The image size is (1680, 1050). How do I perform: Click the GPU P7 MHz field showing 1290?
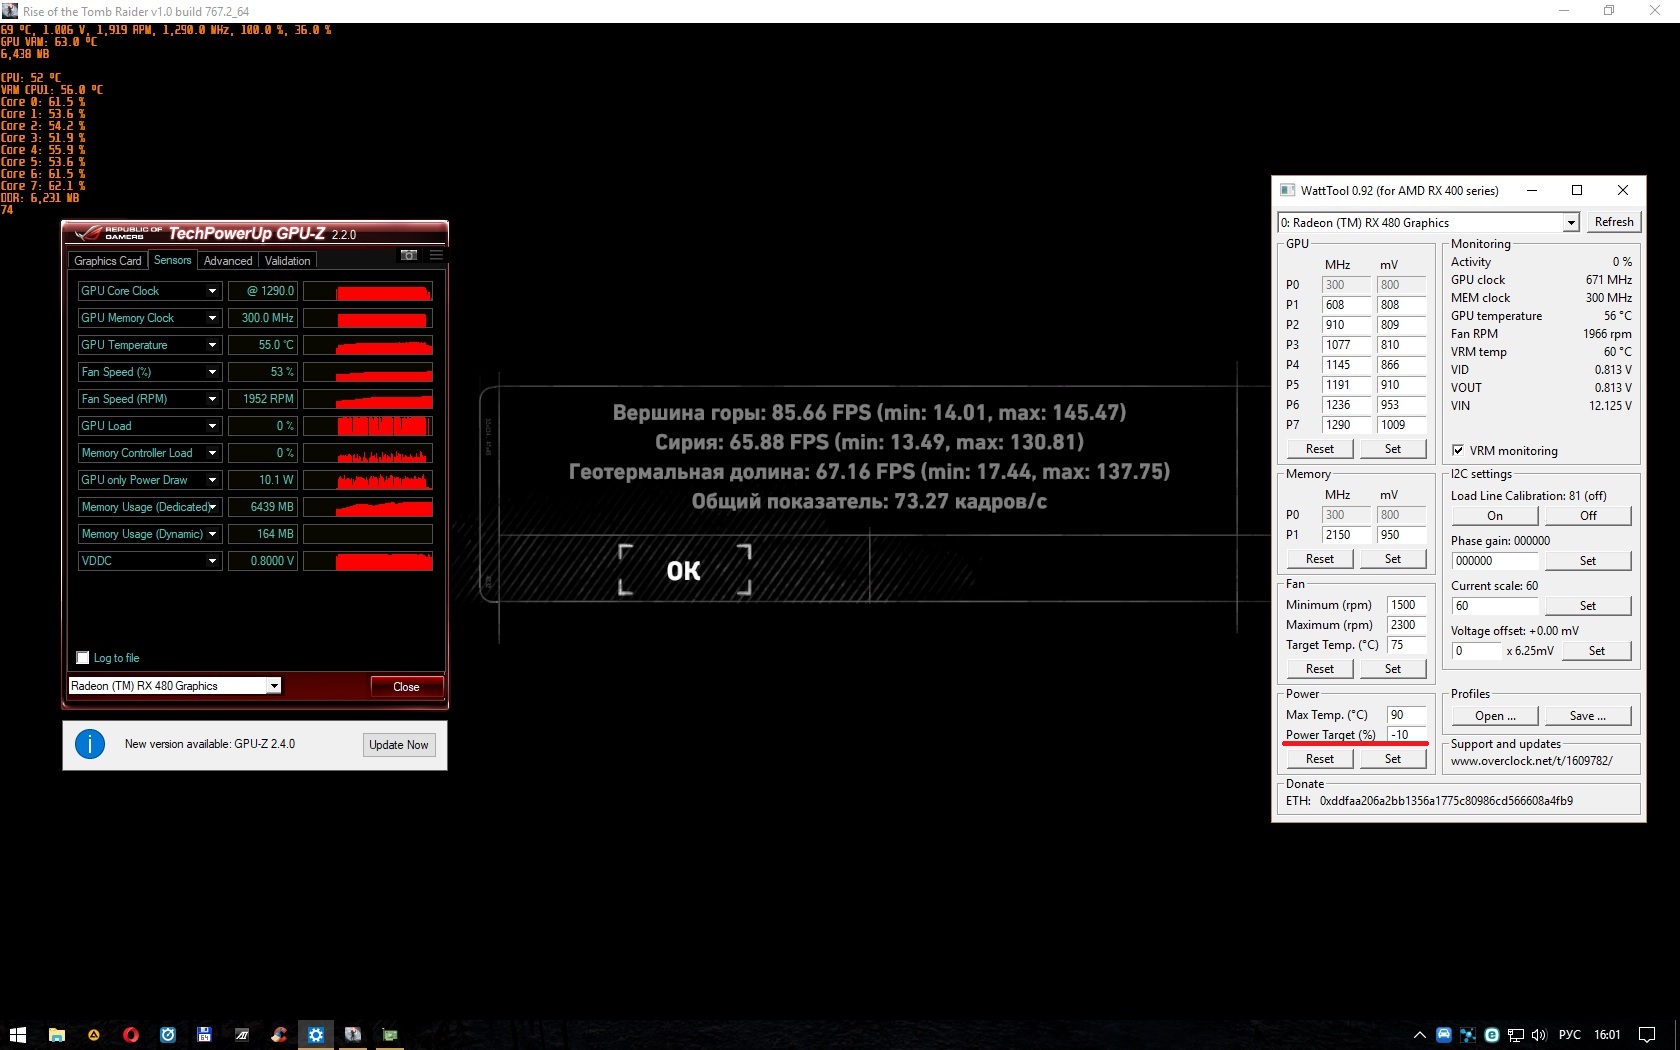click(1346, 425)
